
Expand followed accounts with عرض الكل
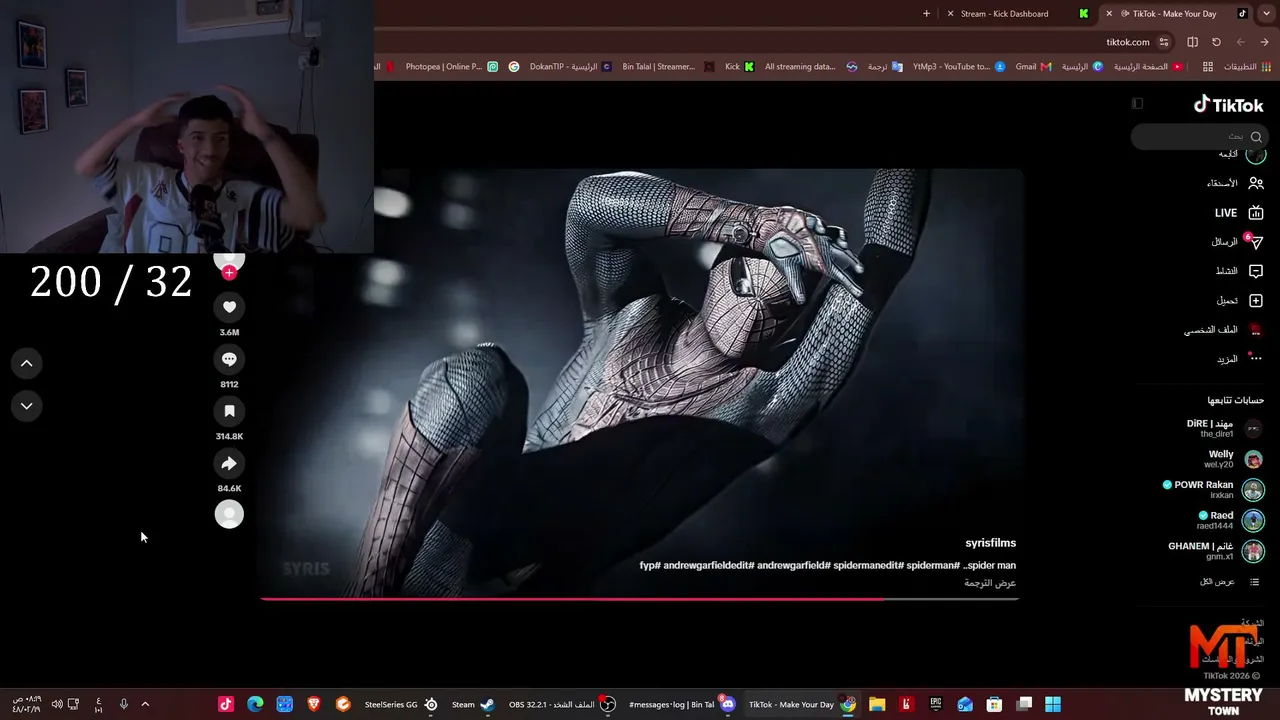[x=1230, y=582]
